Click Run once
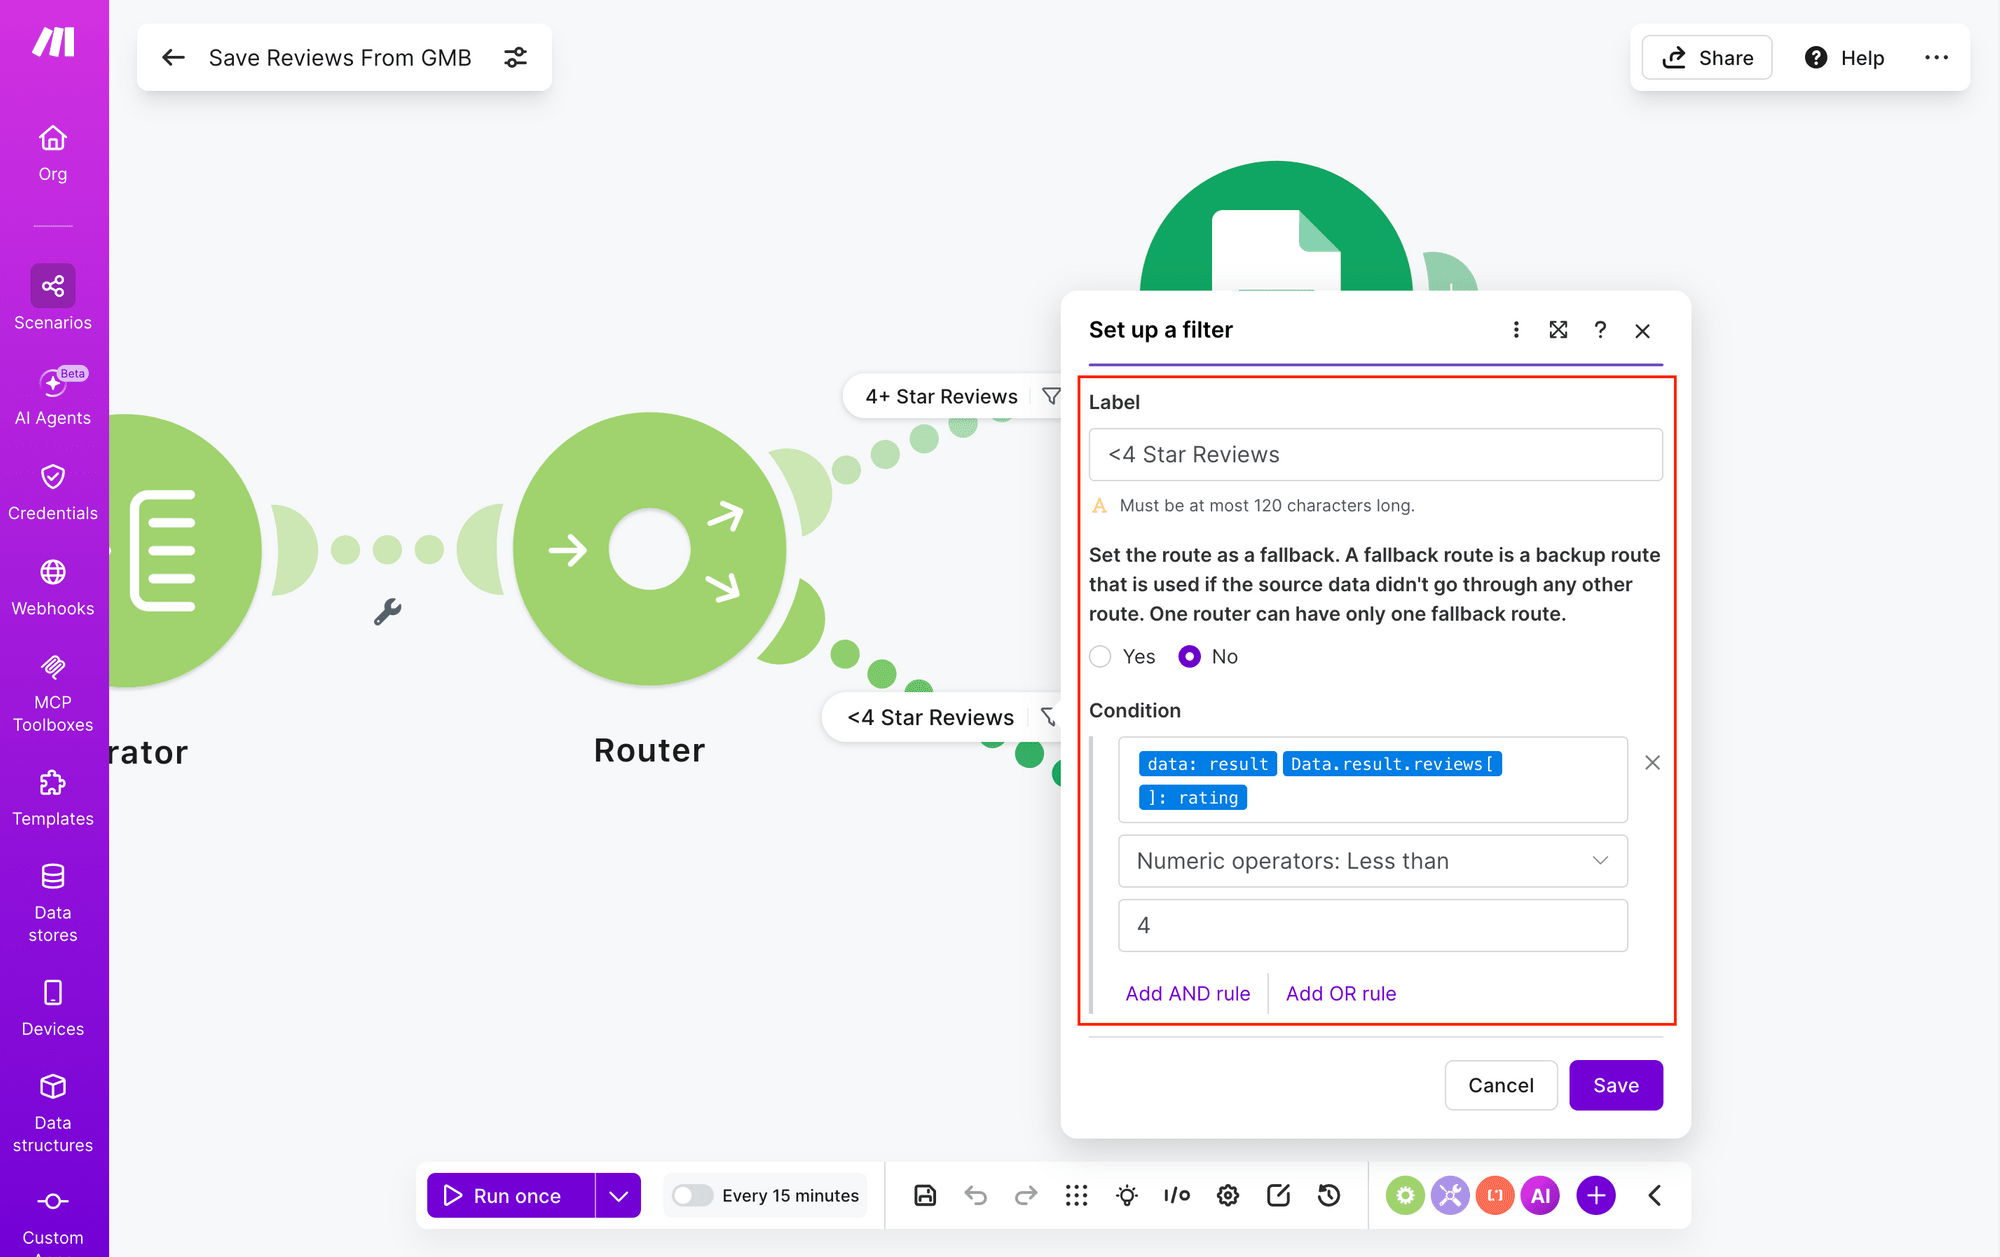This screenshot has width=2000, height=1257. [511, 1195]
